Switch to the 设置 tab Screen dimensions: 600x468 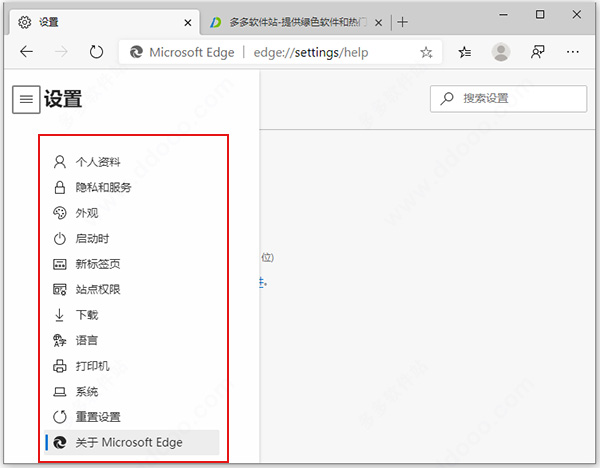(104, 22)
